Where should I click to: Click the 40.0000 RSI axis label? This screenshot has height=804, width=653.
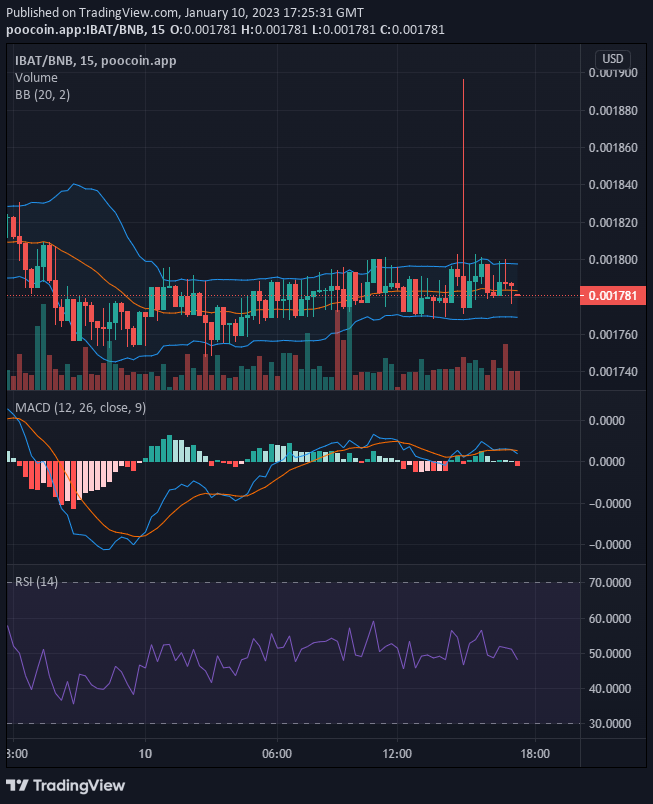point(609,689)
